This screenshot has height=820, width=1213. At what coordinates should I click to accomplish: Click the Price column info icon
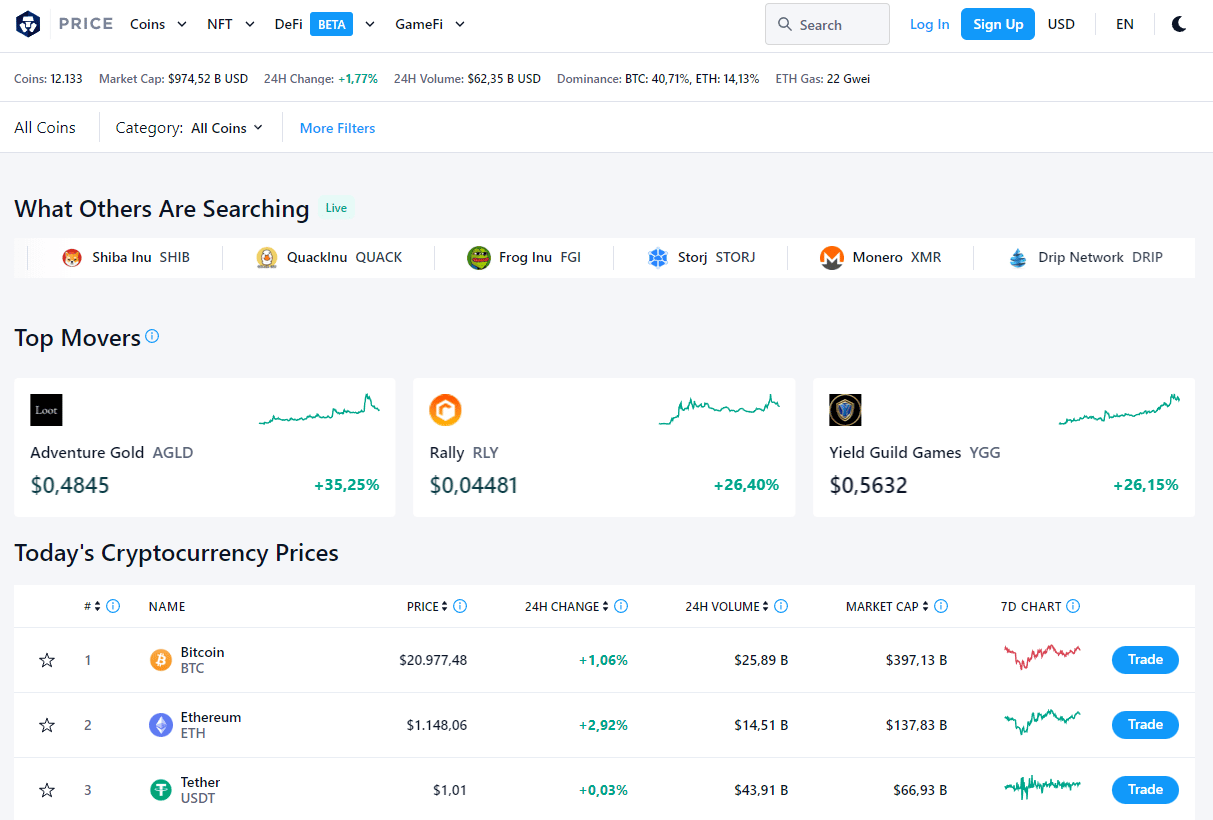point(460,606)
